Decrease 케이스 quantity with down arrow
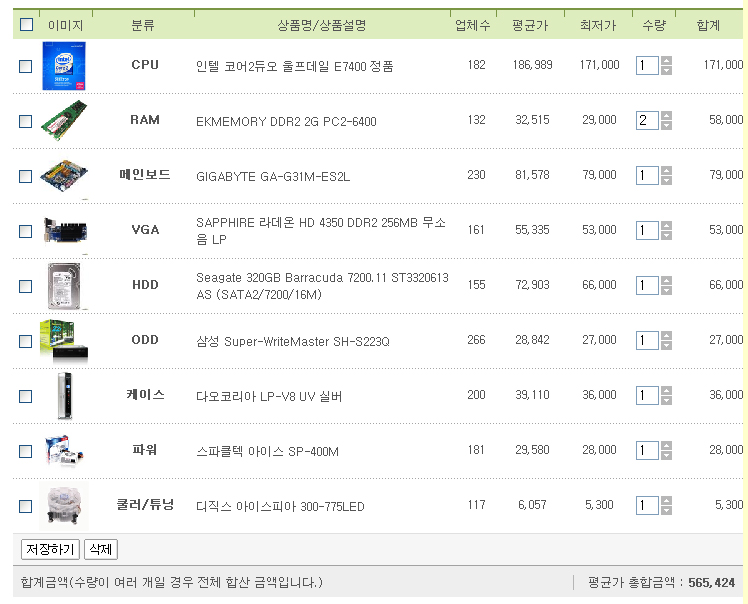 pyautogui.click(x=666, y=400)
